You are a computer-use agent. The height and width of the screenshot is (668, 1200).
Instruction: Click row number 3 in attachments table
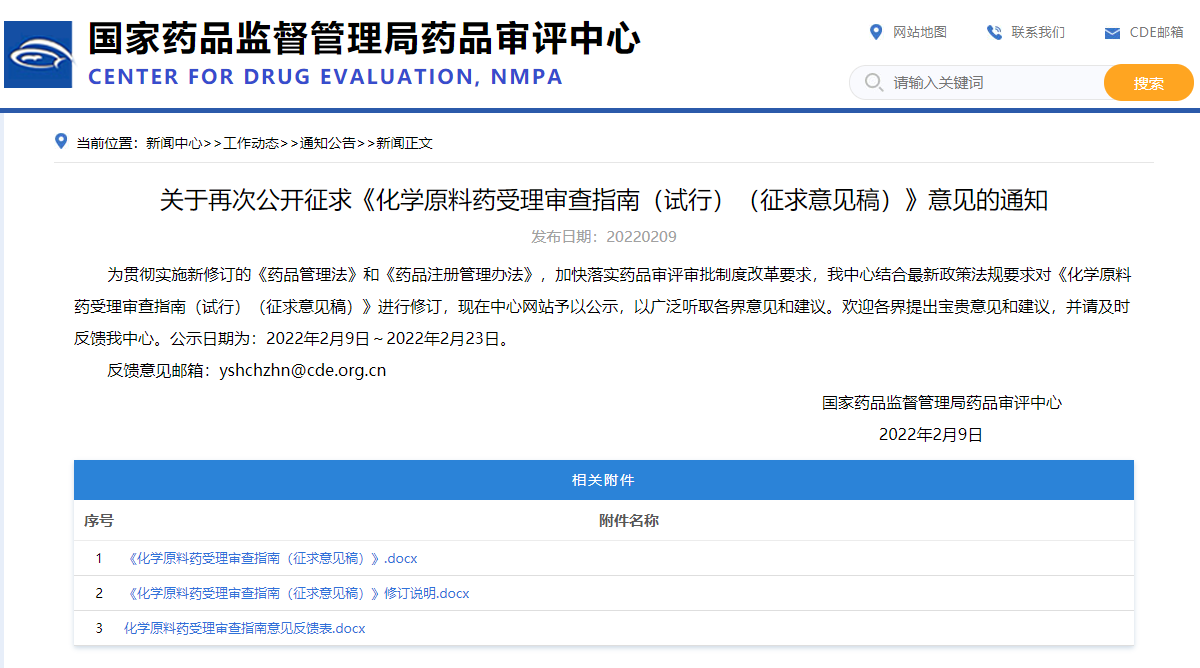(x=99, y=628)
